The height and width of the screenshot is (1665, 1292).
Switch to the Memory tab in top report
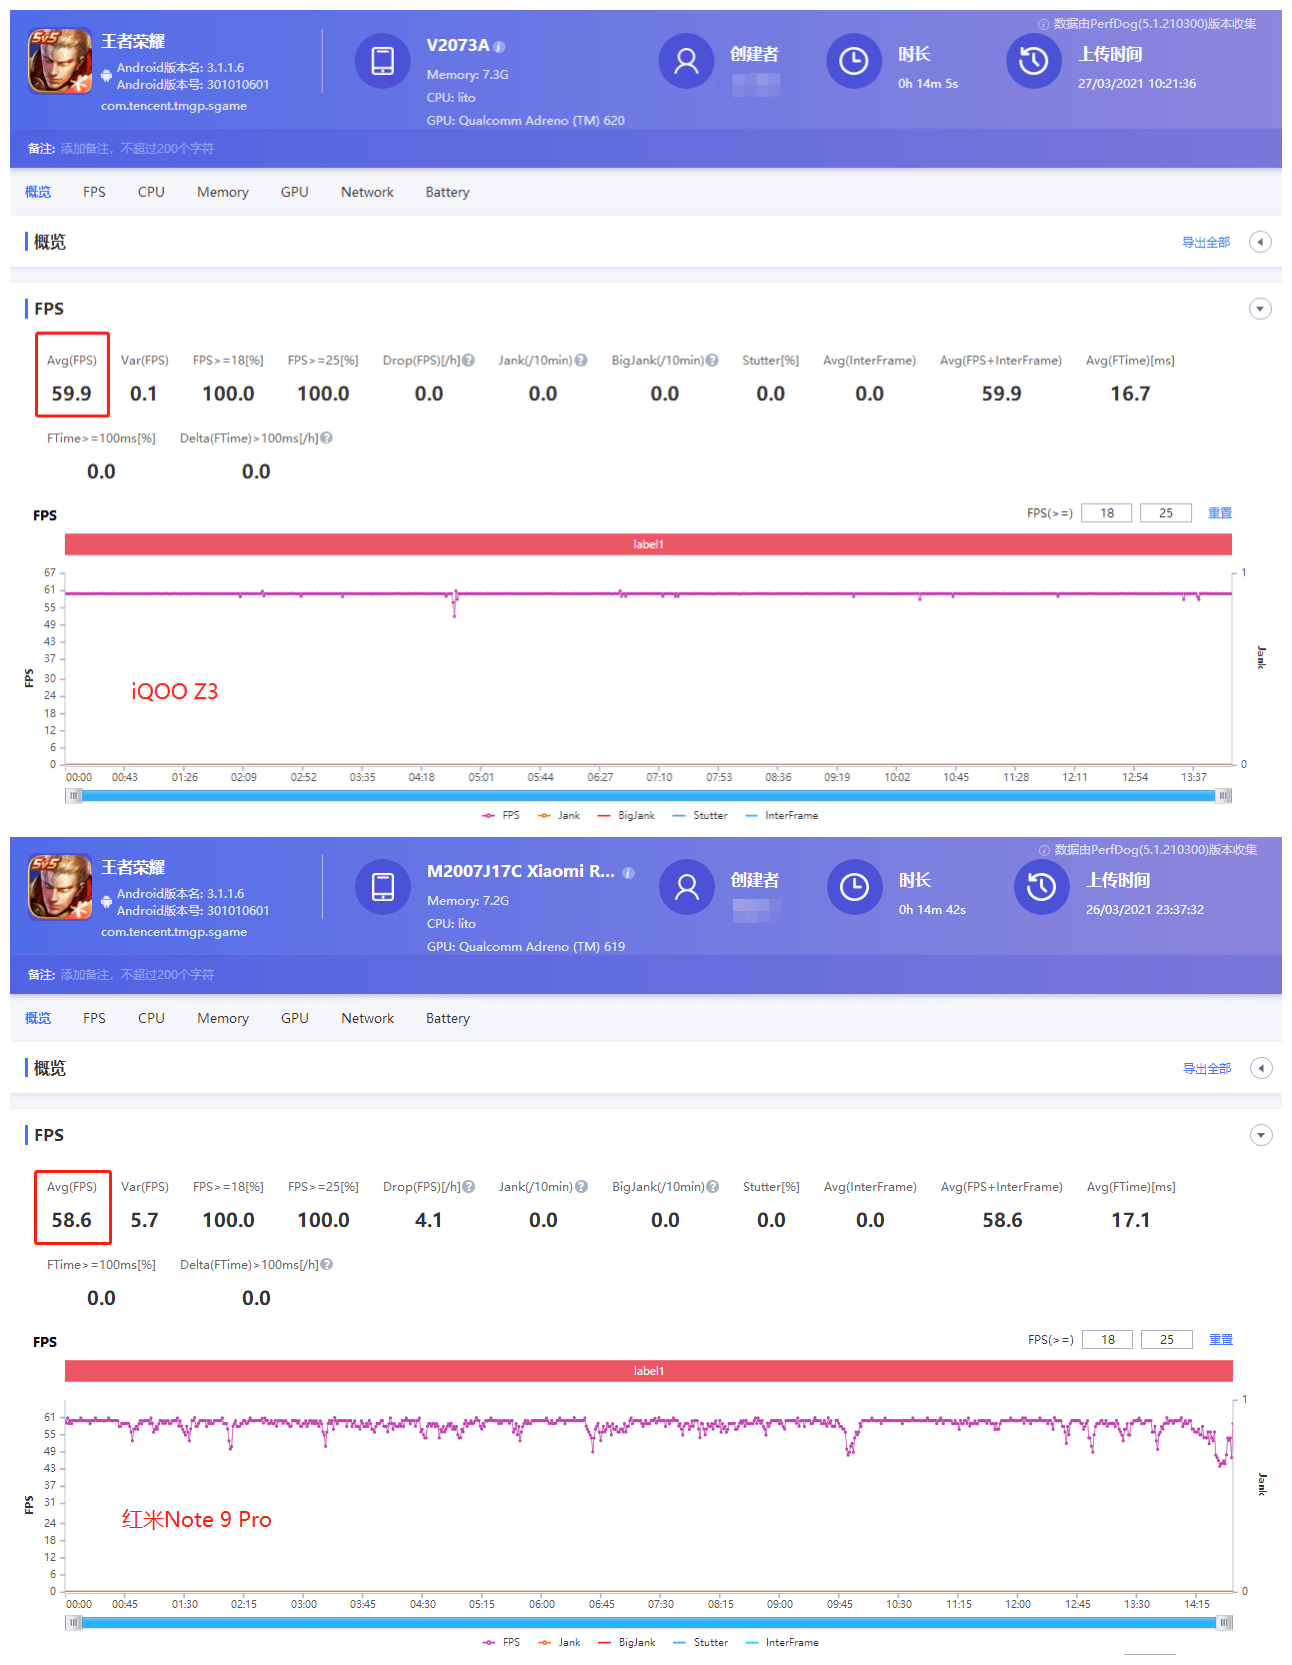(223, 192)
